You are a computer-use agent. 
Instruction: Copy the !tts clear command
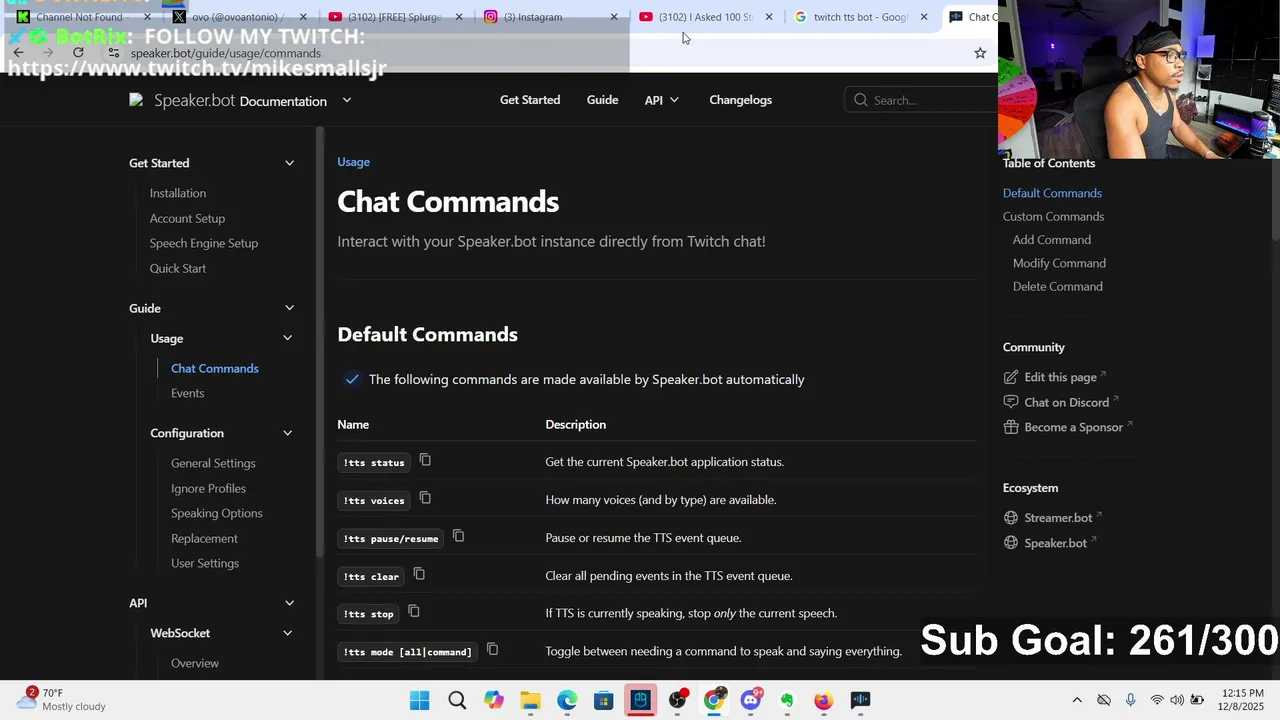419,574
